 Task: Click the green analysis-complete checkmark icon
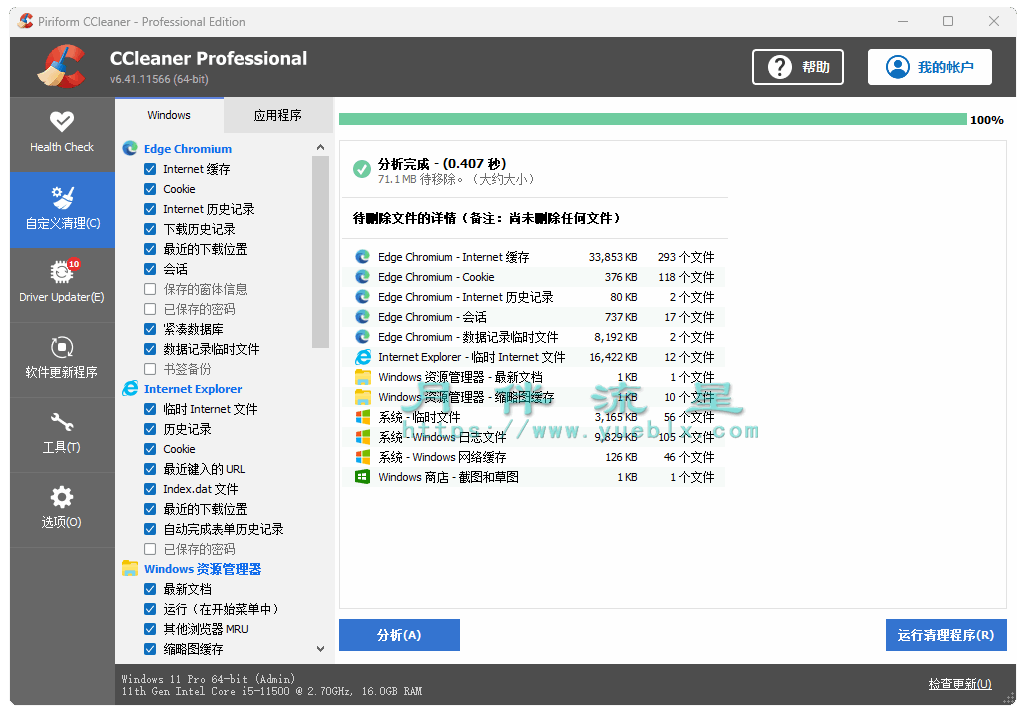[x=362, y=169]
